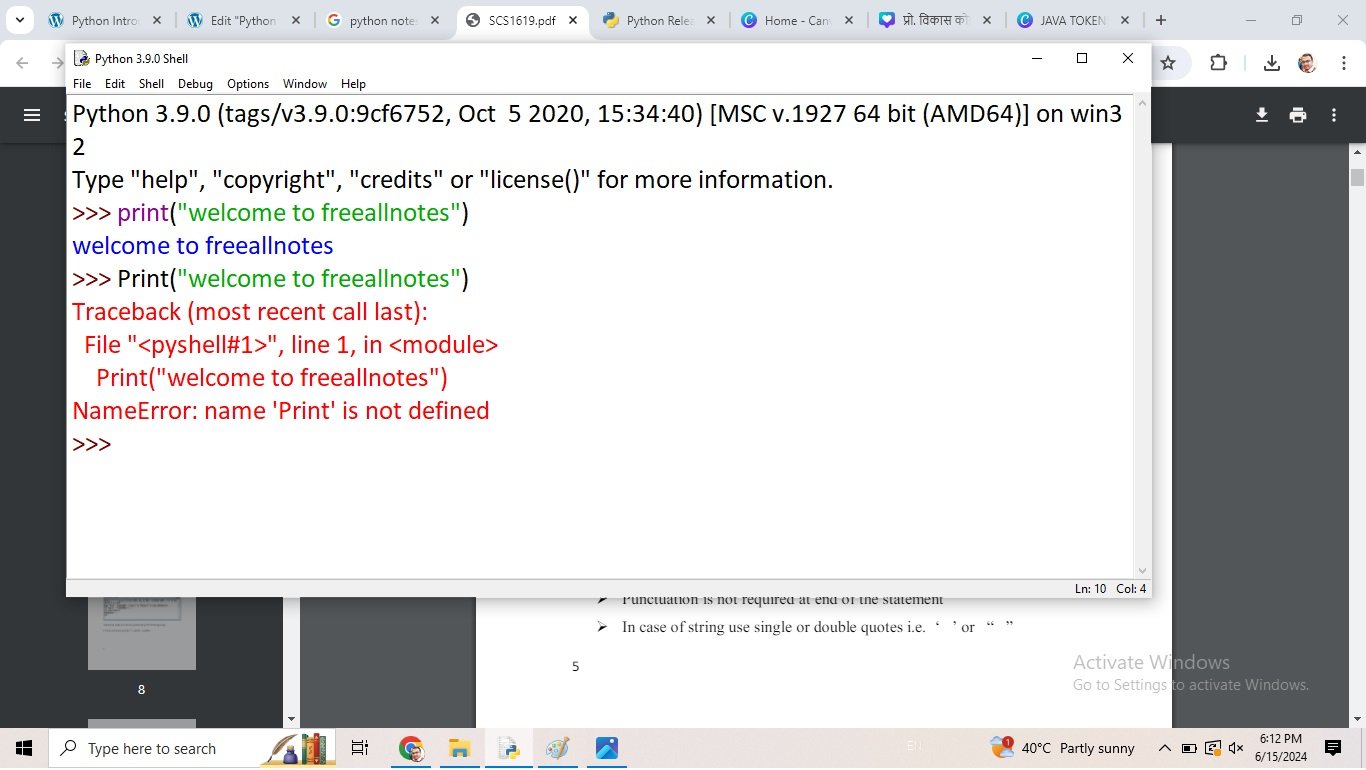Open the Debug menu in IDLE

(x=195, y=84)
